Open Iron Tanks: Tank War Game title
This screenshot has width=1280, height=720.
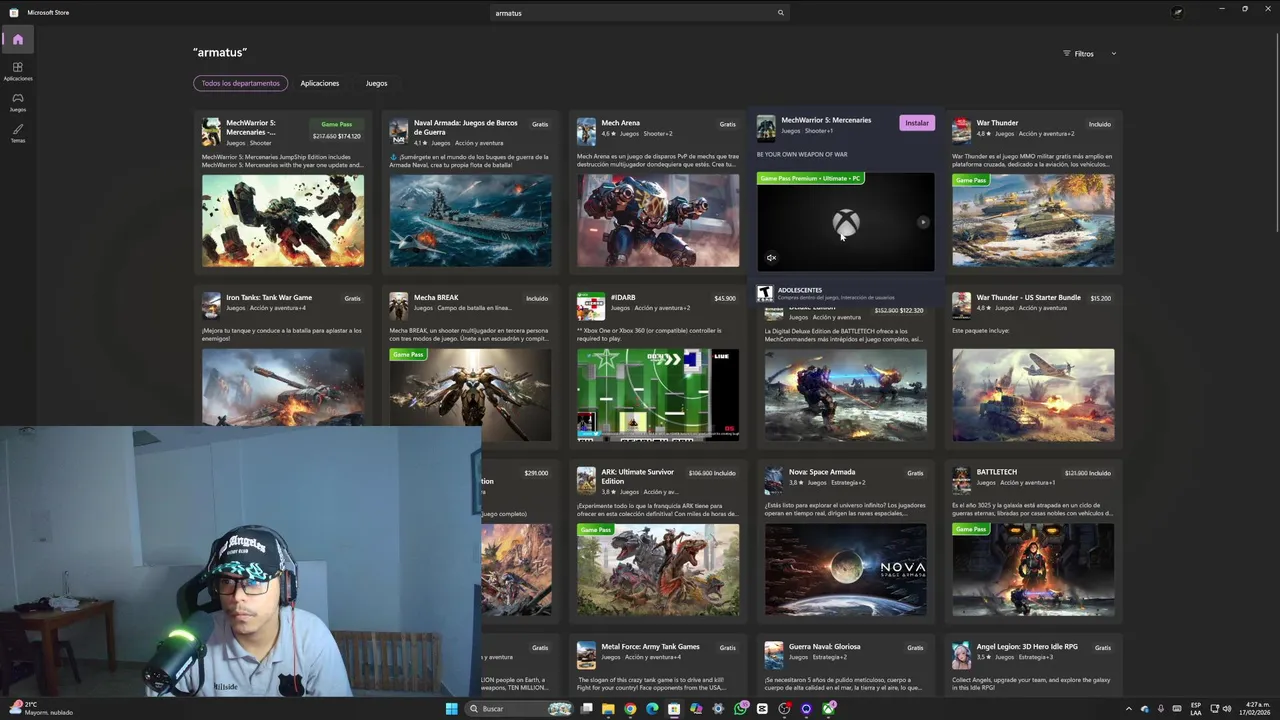pyautogui.click(x=269, y=297)
